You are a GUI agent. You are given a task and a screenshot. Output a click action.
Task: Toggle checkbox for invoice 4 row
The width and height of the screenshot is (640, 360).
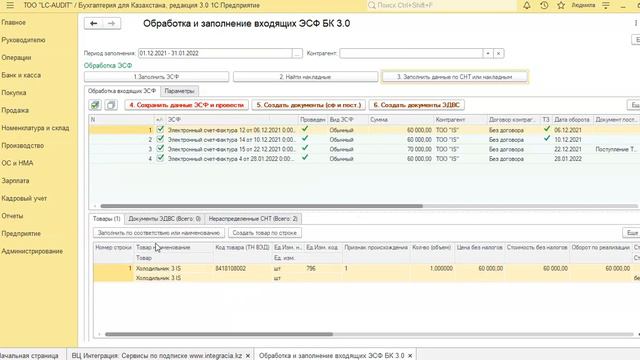coord(160,158)
